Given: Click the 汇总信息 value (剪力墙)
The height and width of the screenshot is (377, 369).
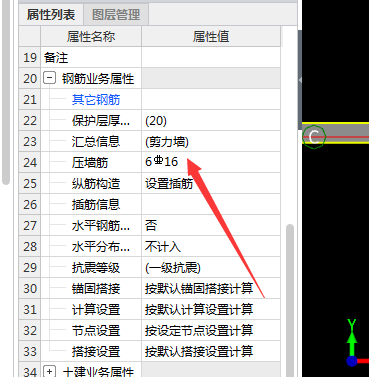Looking at the screenshot, I should point(211,141).
